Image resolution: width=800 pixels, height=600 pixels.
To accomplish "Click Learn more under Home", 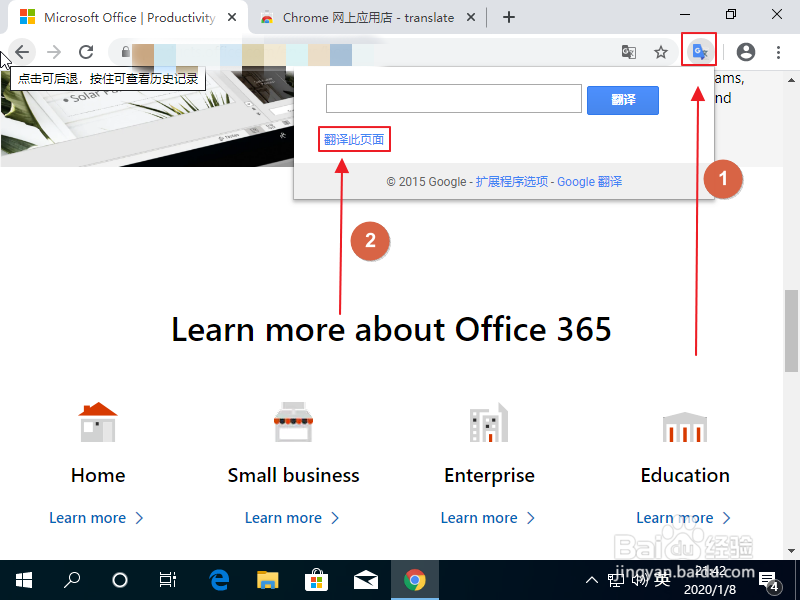I will point(96,518).
